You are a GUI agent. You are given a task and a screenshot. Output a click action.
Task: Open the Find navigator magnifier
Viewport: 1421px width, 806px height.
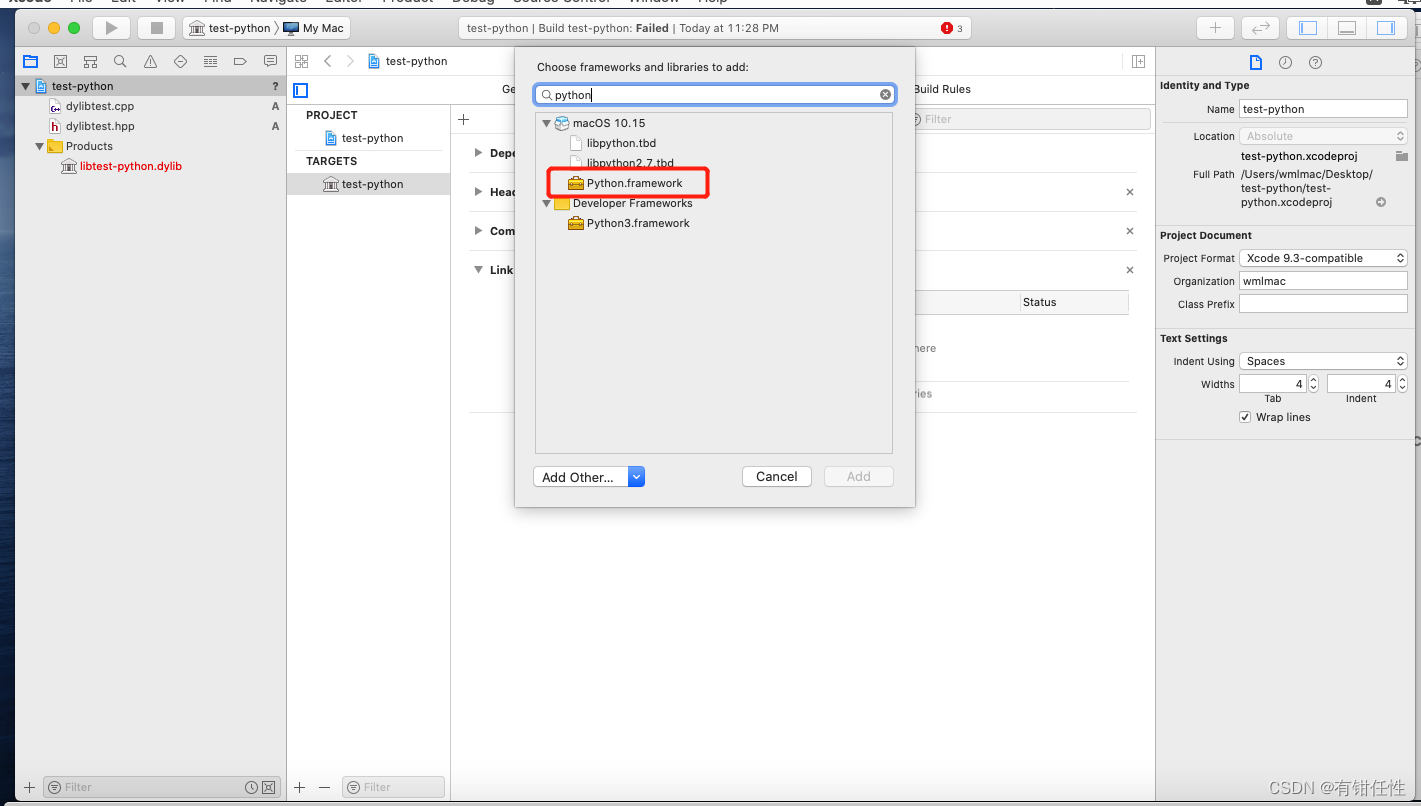click(x=120, y=61)
